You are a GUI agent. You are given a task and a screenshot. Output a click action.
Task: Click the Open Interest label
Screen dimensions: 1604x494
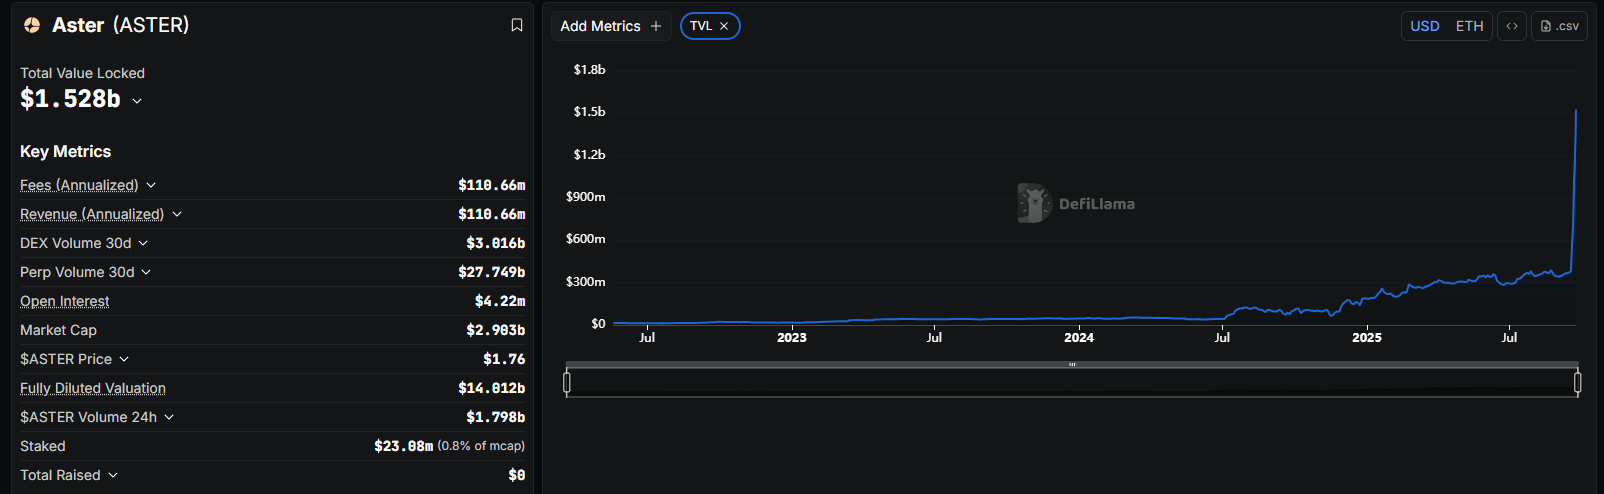(x=65, y=301)
